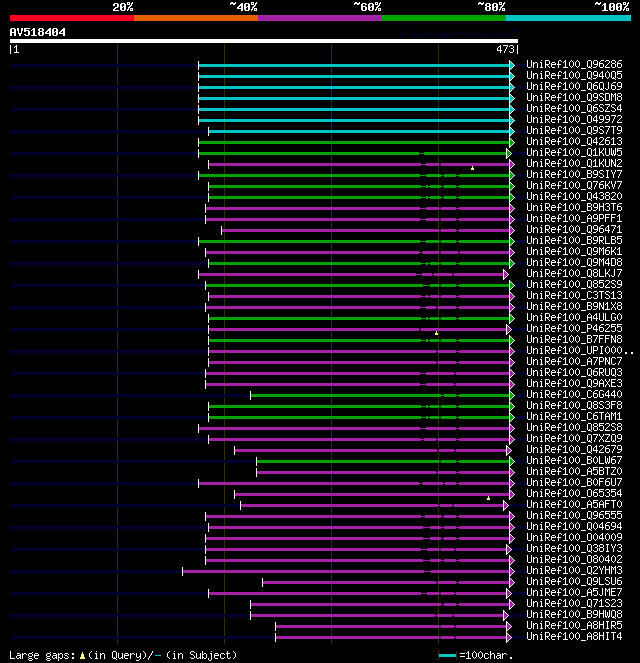
Task: Click the purple alignment bar of UniRef100_Q9AXE3
Action: point(358,384)
